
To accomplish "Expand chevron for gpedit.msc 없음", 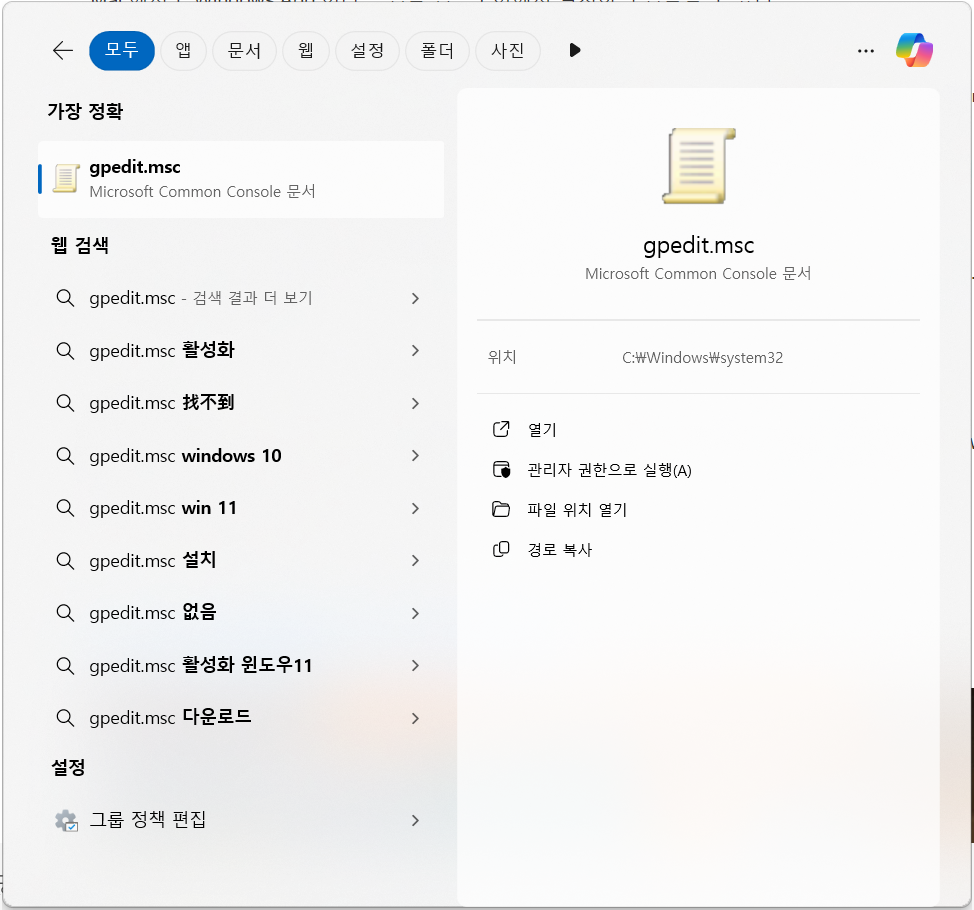I will (415, 613).
